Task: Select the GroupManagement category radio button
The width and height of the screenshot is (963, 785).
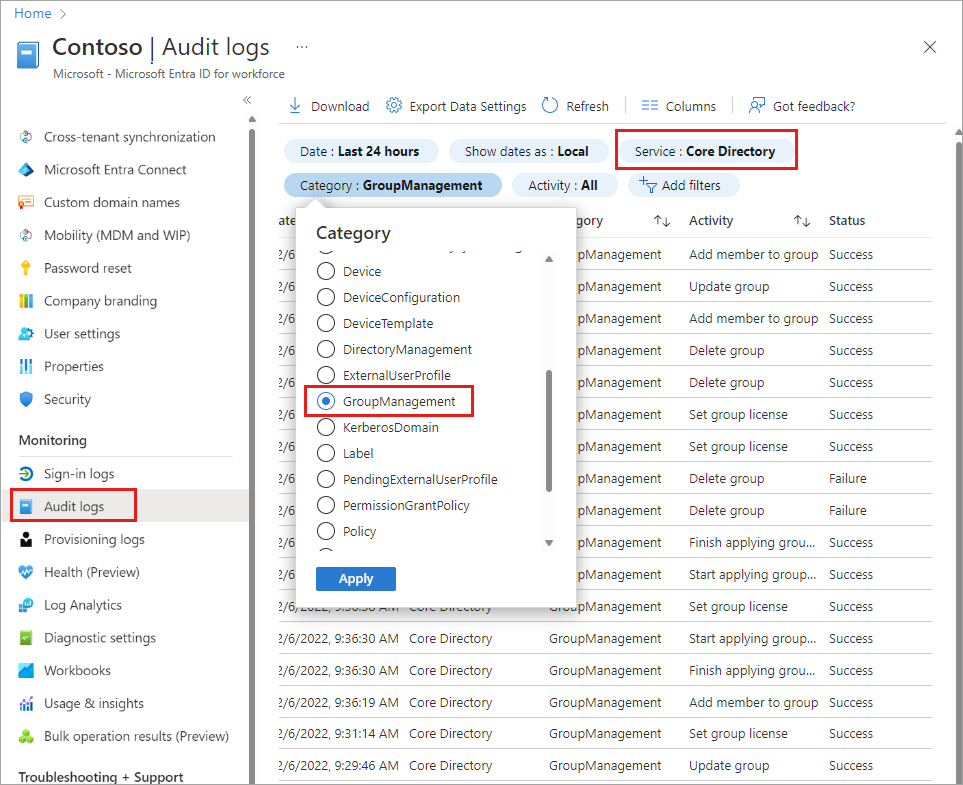Action: 325,400
